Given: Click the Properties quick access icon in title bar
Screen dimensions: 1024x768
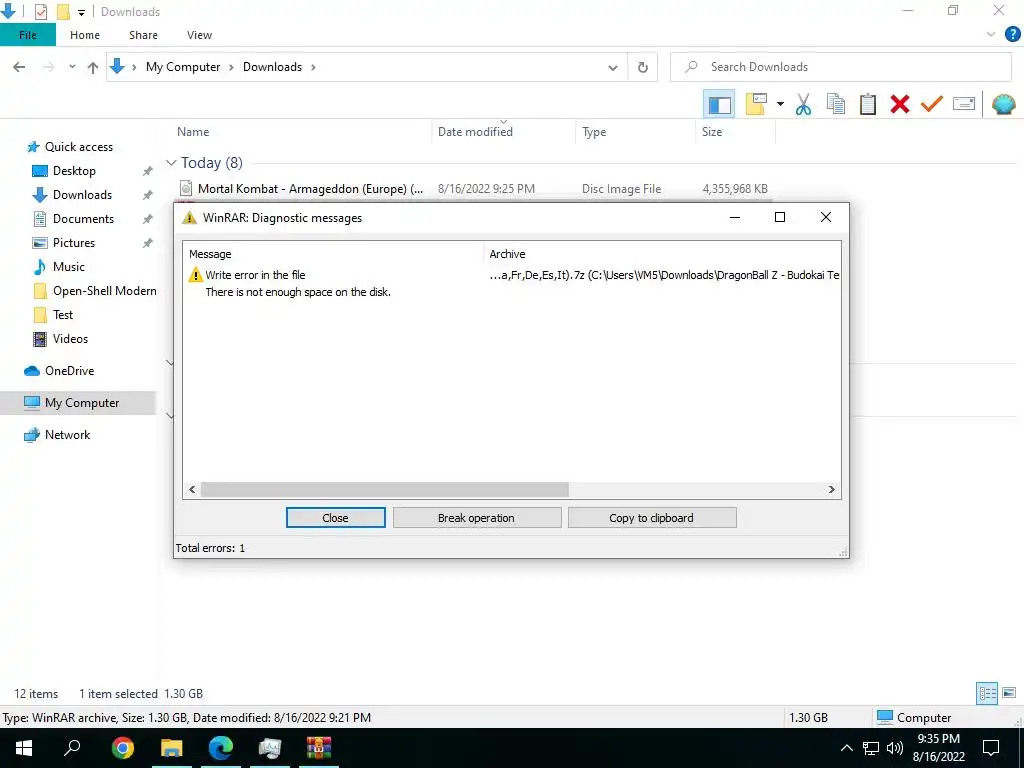Looking at the screenshot, I should tap(40, 12).
